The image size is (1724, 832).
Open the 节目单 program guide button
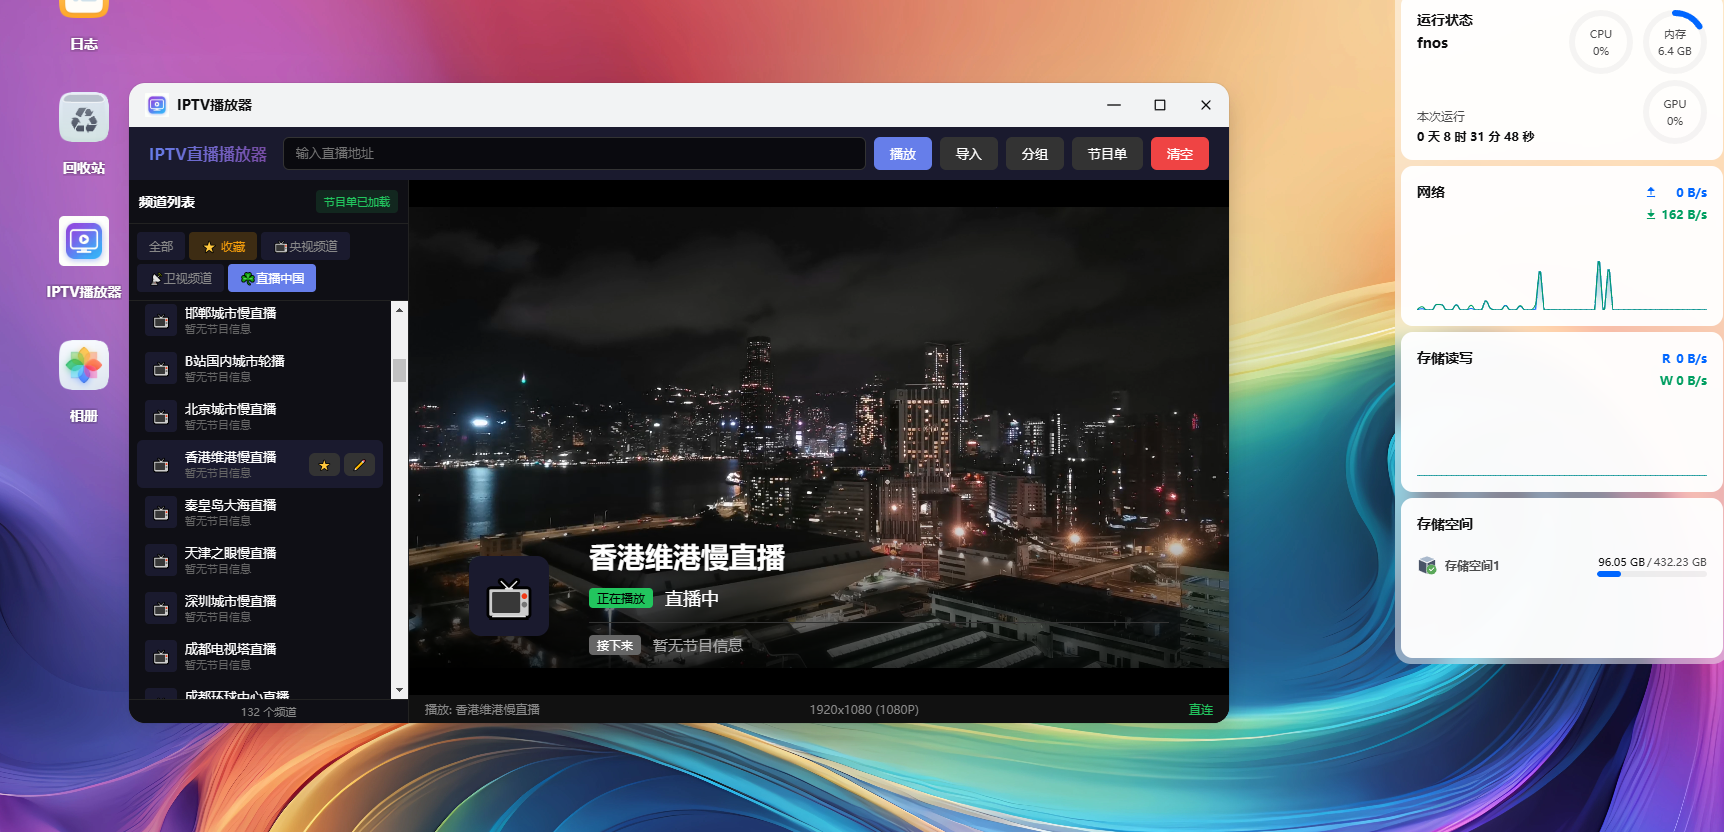[x=1107, y=154]
